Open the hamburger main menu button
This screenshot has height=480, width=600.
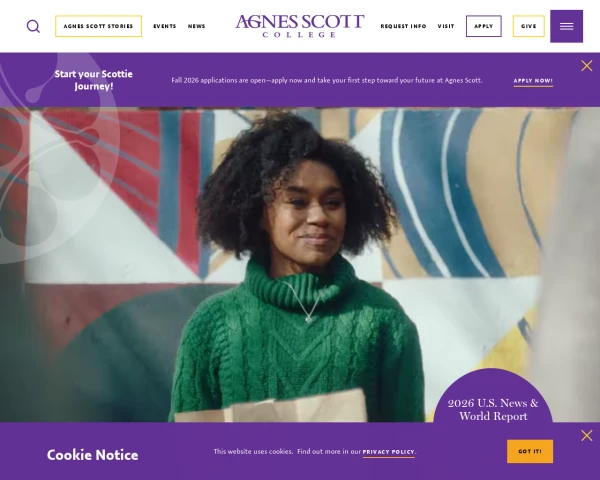[x=566, y=26]
